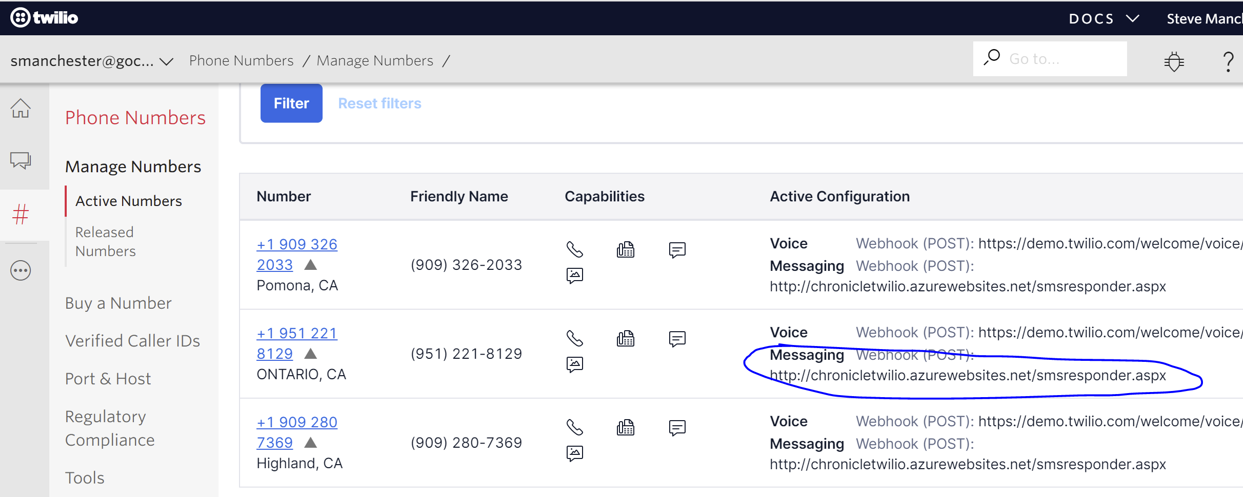Click the Twilio logo

pyautogui.click(x=44, y=18)
